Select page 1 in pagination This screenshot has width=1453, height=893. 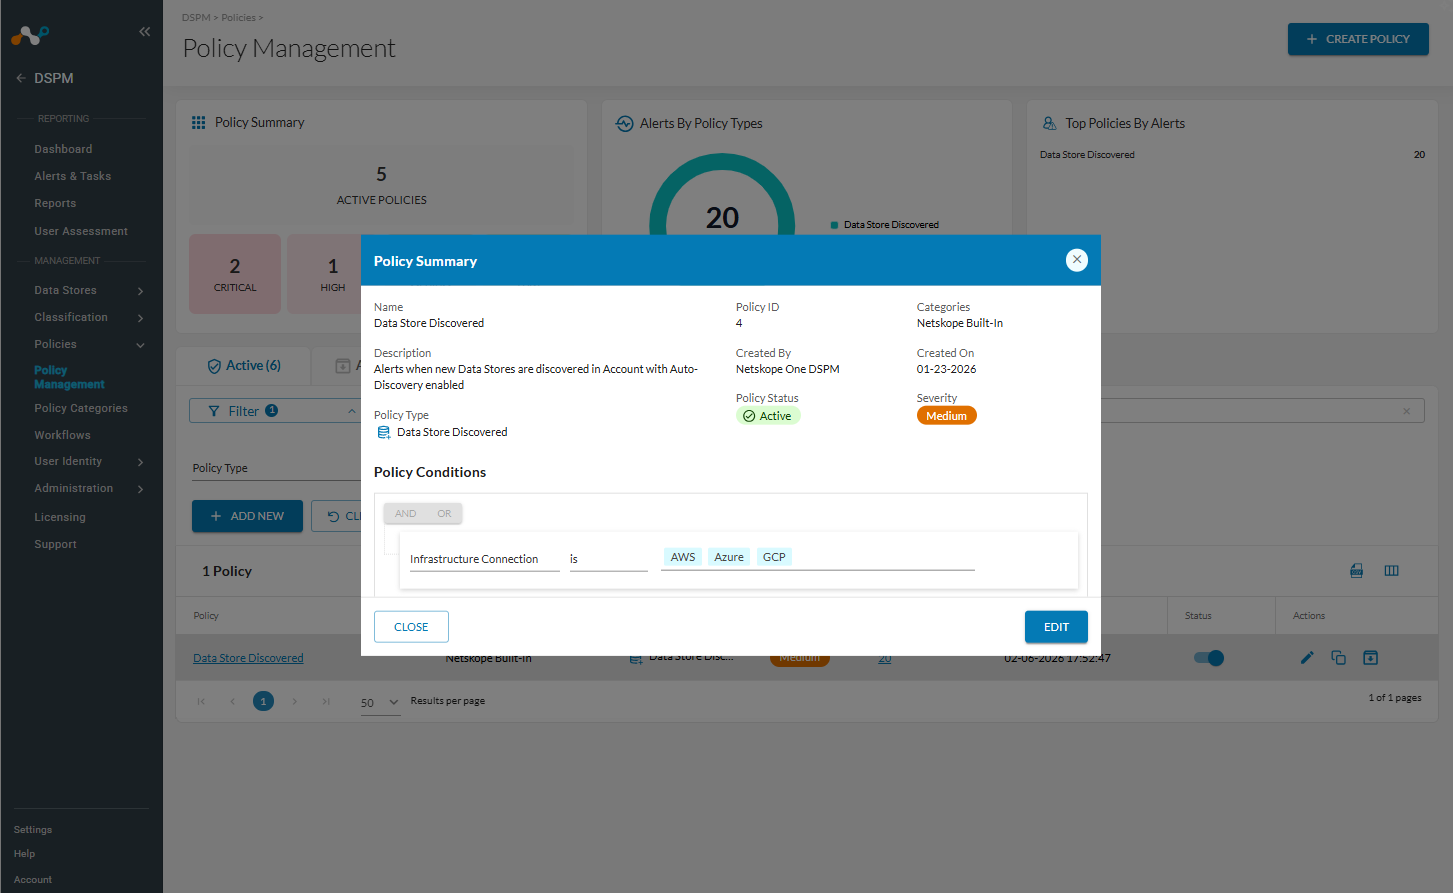coord(263,702)
